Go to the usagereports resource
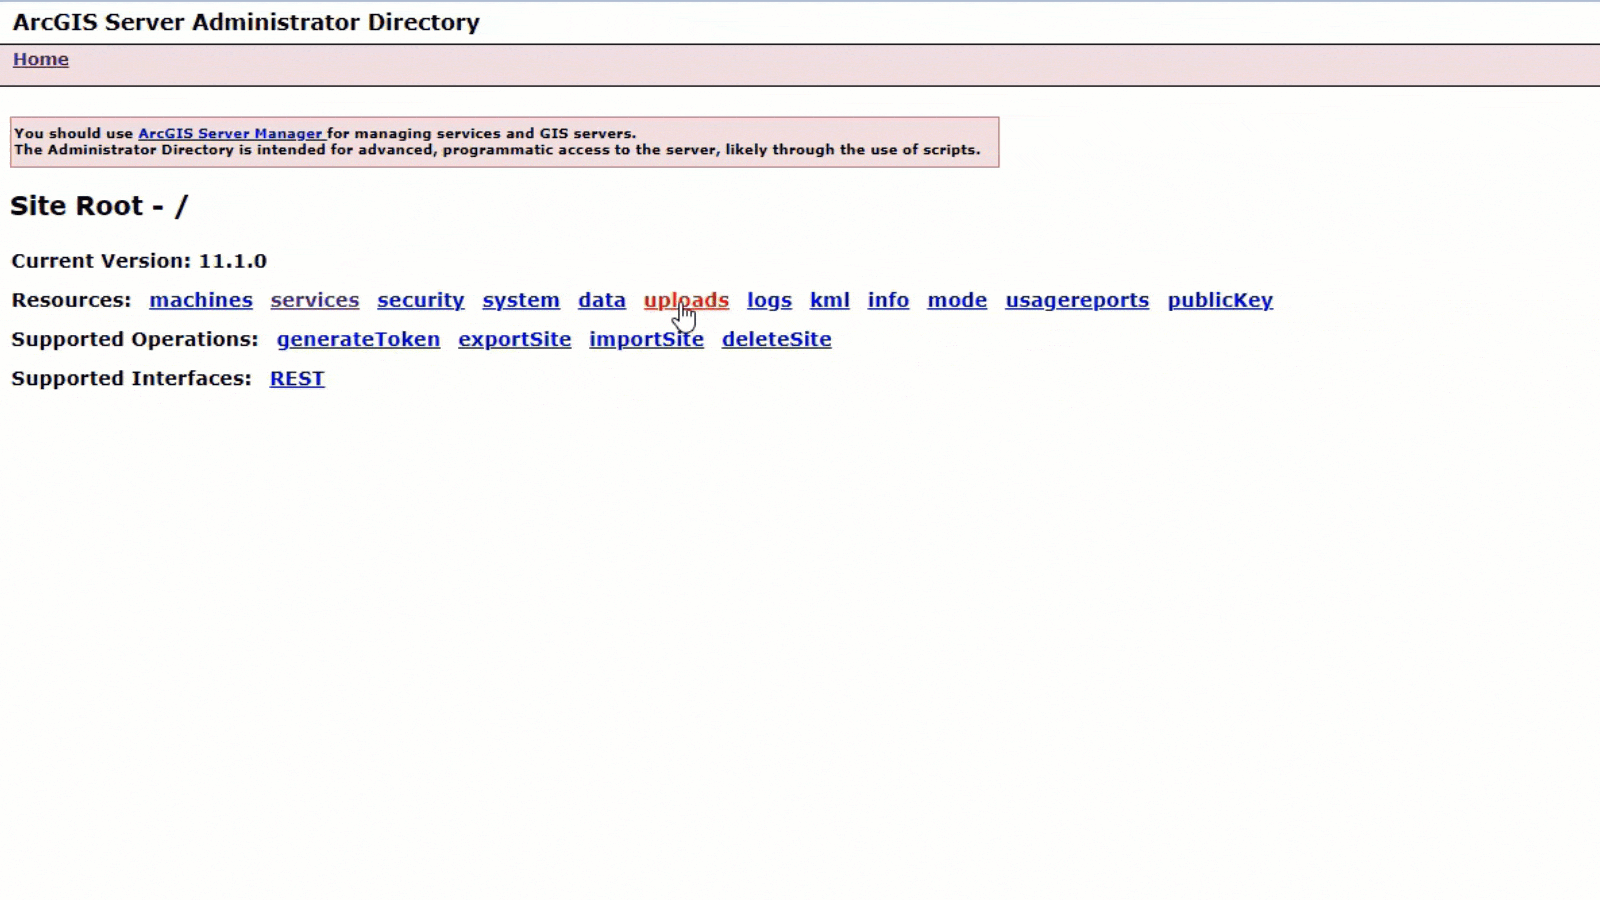 [x=1077, y=300]
